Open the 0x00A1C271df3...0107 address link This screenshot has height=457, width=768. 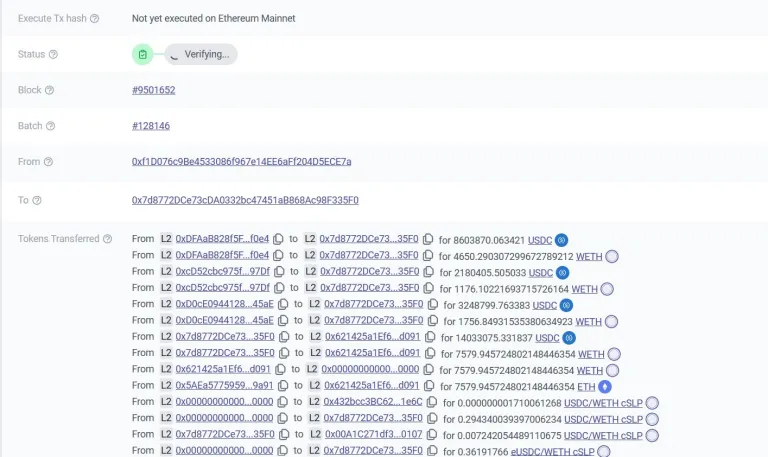coord(373,434)
